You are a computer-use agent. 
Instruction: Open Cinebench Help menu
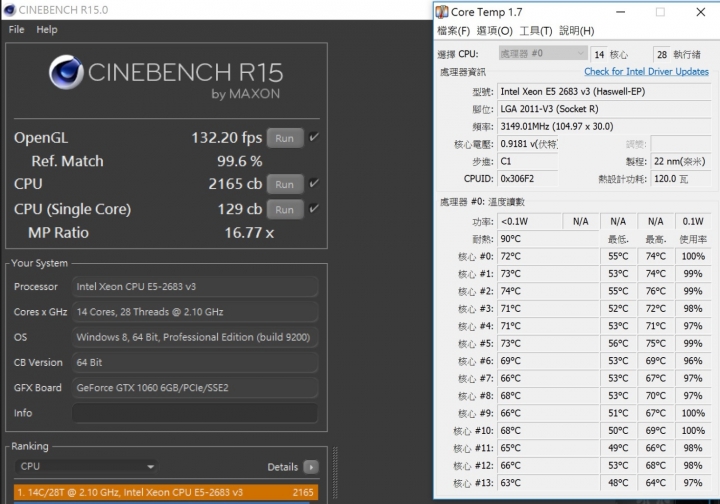coord(47,29)
